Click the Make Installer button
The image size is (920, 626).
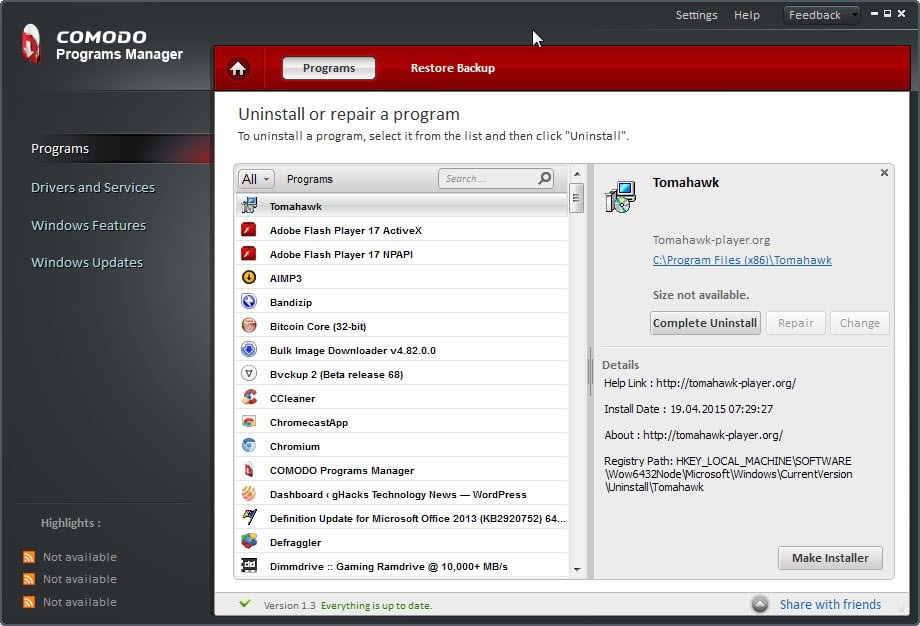pos(830,558)
